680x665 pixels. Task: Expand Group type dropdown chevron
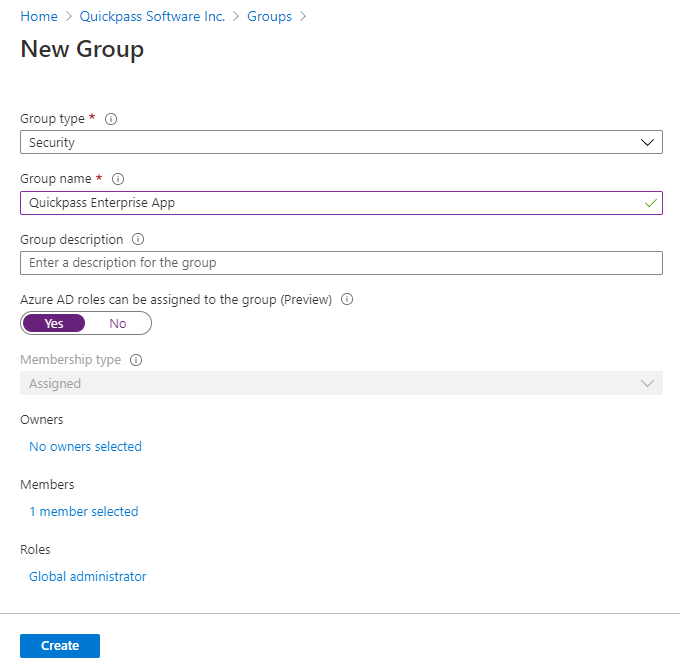point(647,142)
